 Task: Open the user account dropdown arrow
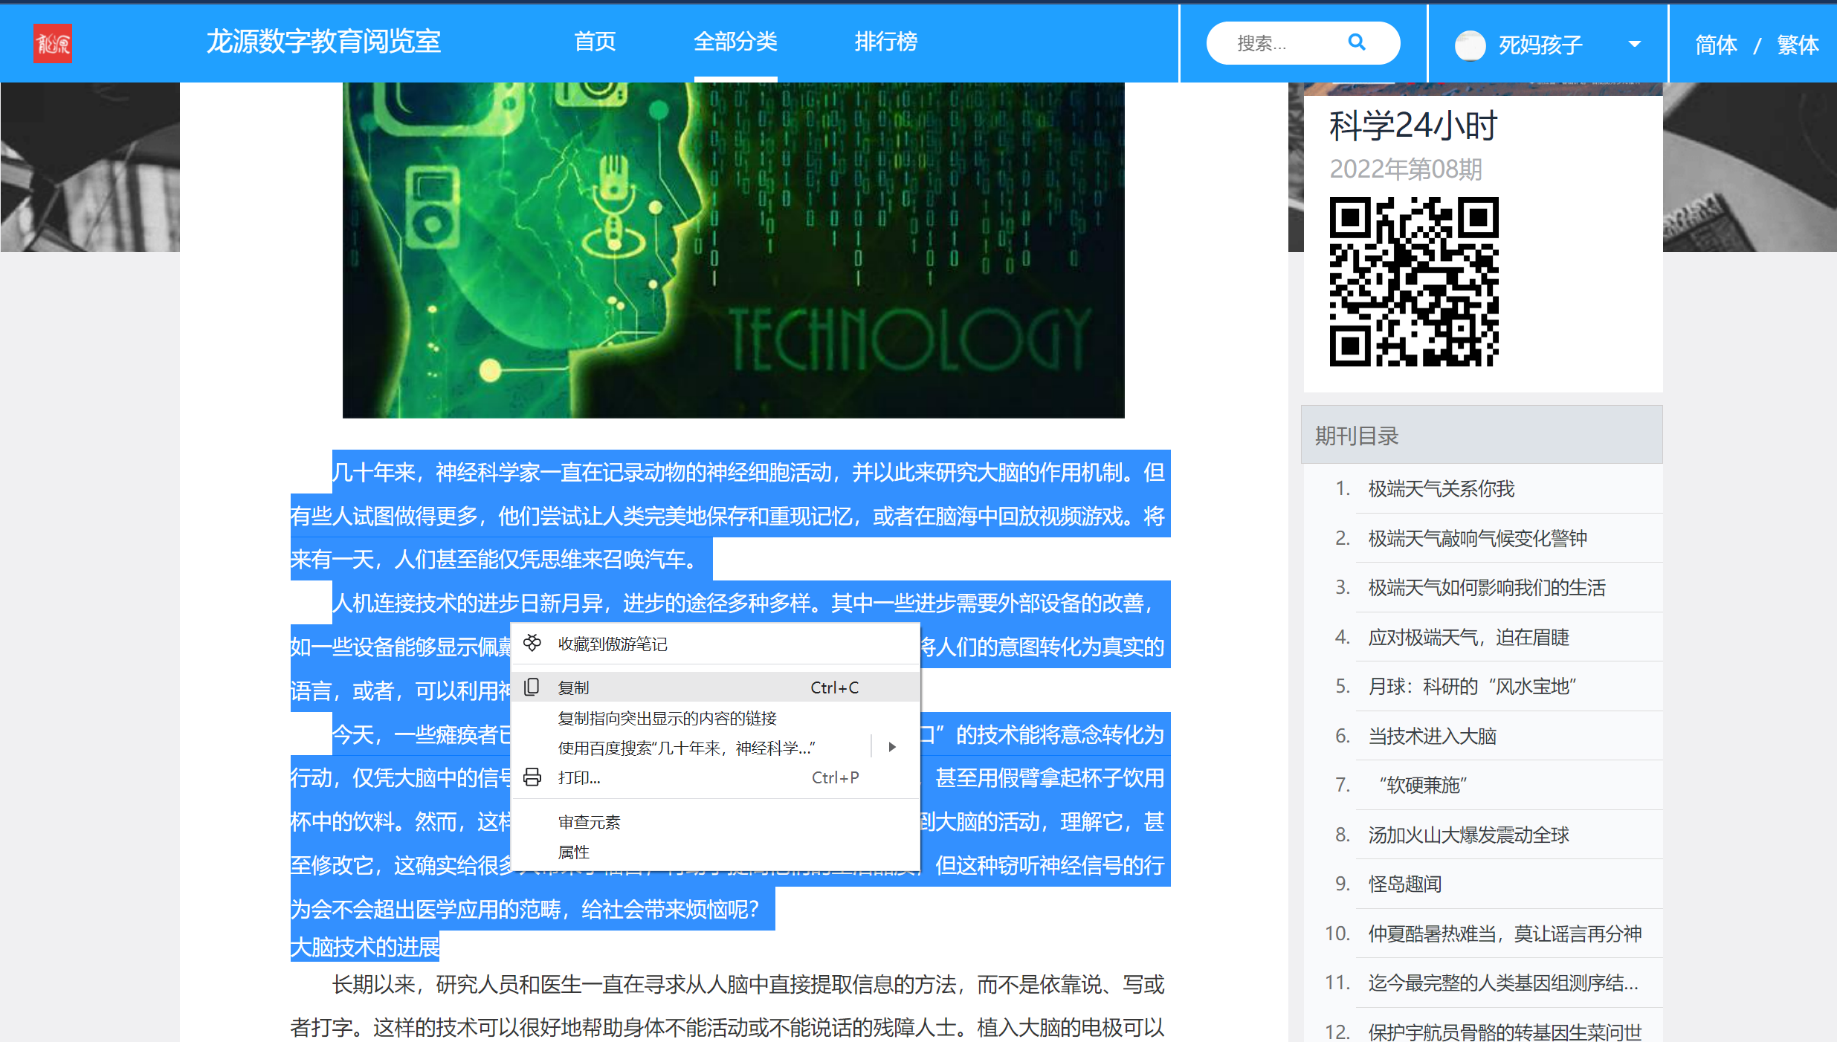pyautogui.click(x=1635, y=45)
